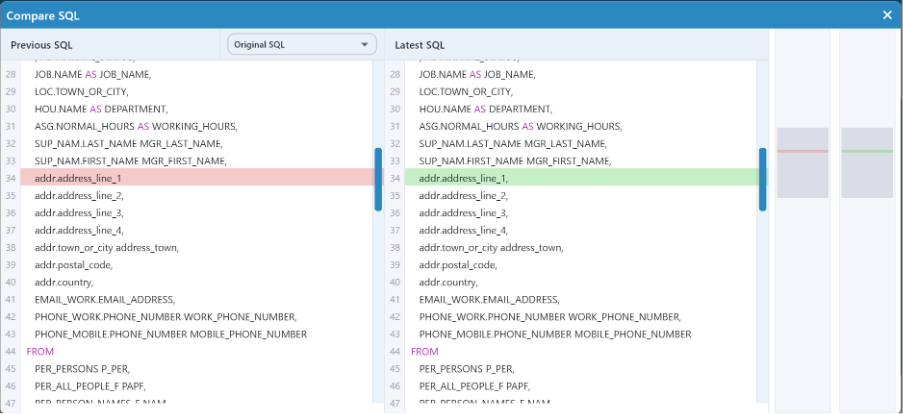Click PHONE_MOBILE.PHONE_NUMBER line in Latest SQL

(x=555, y=334)
